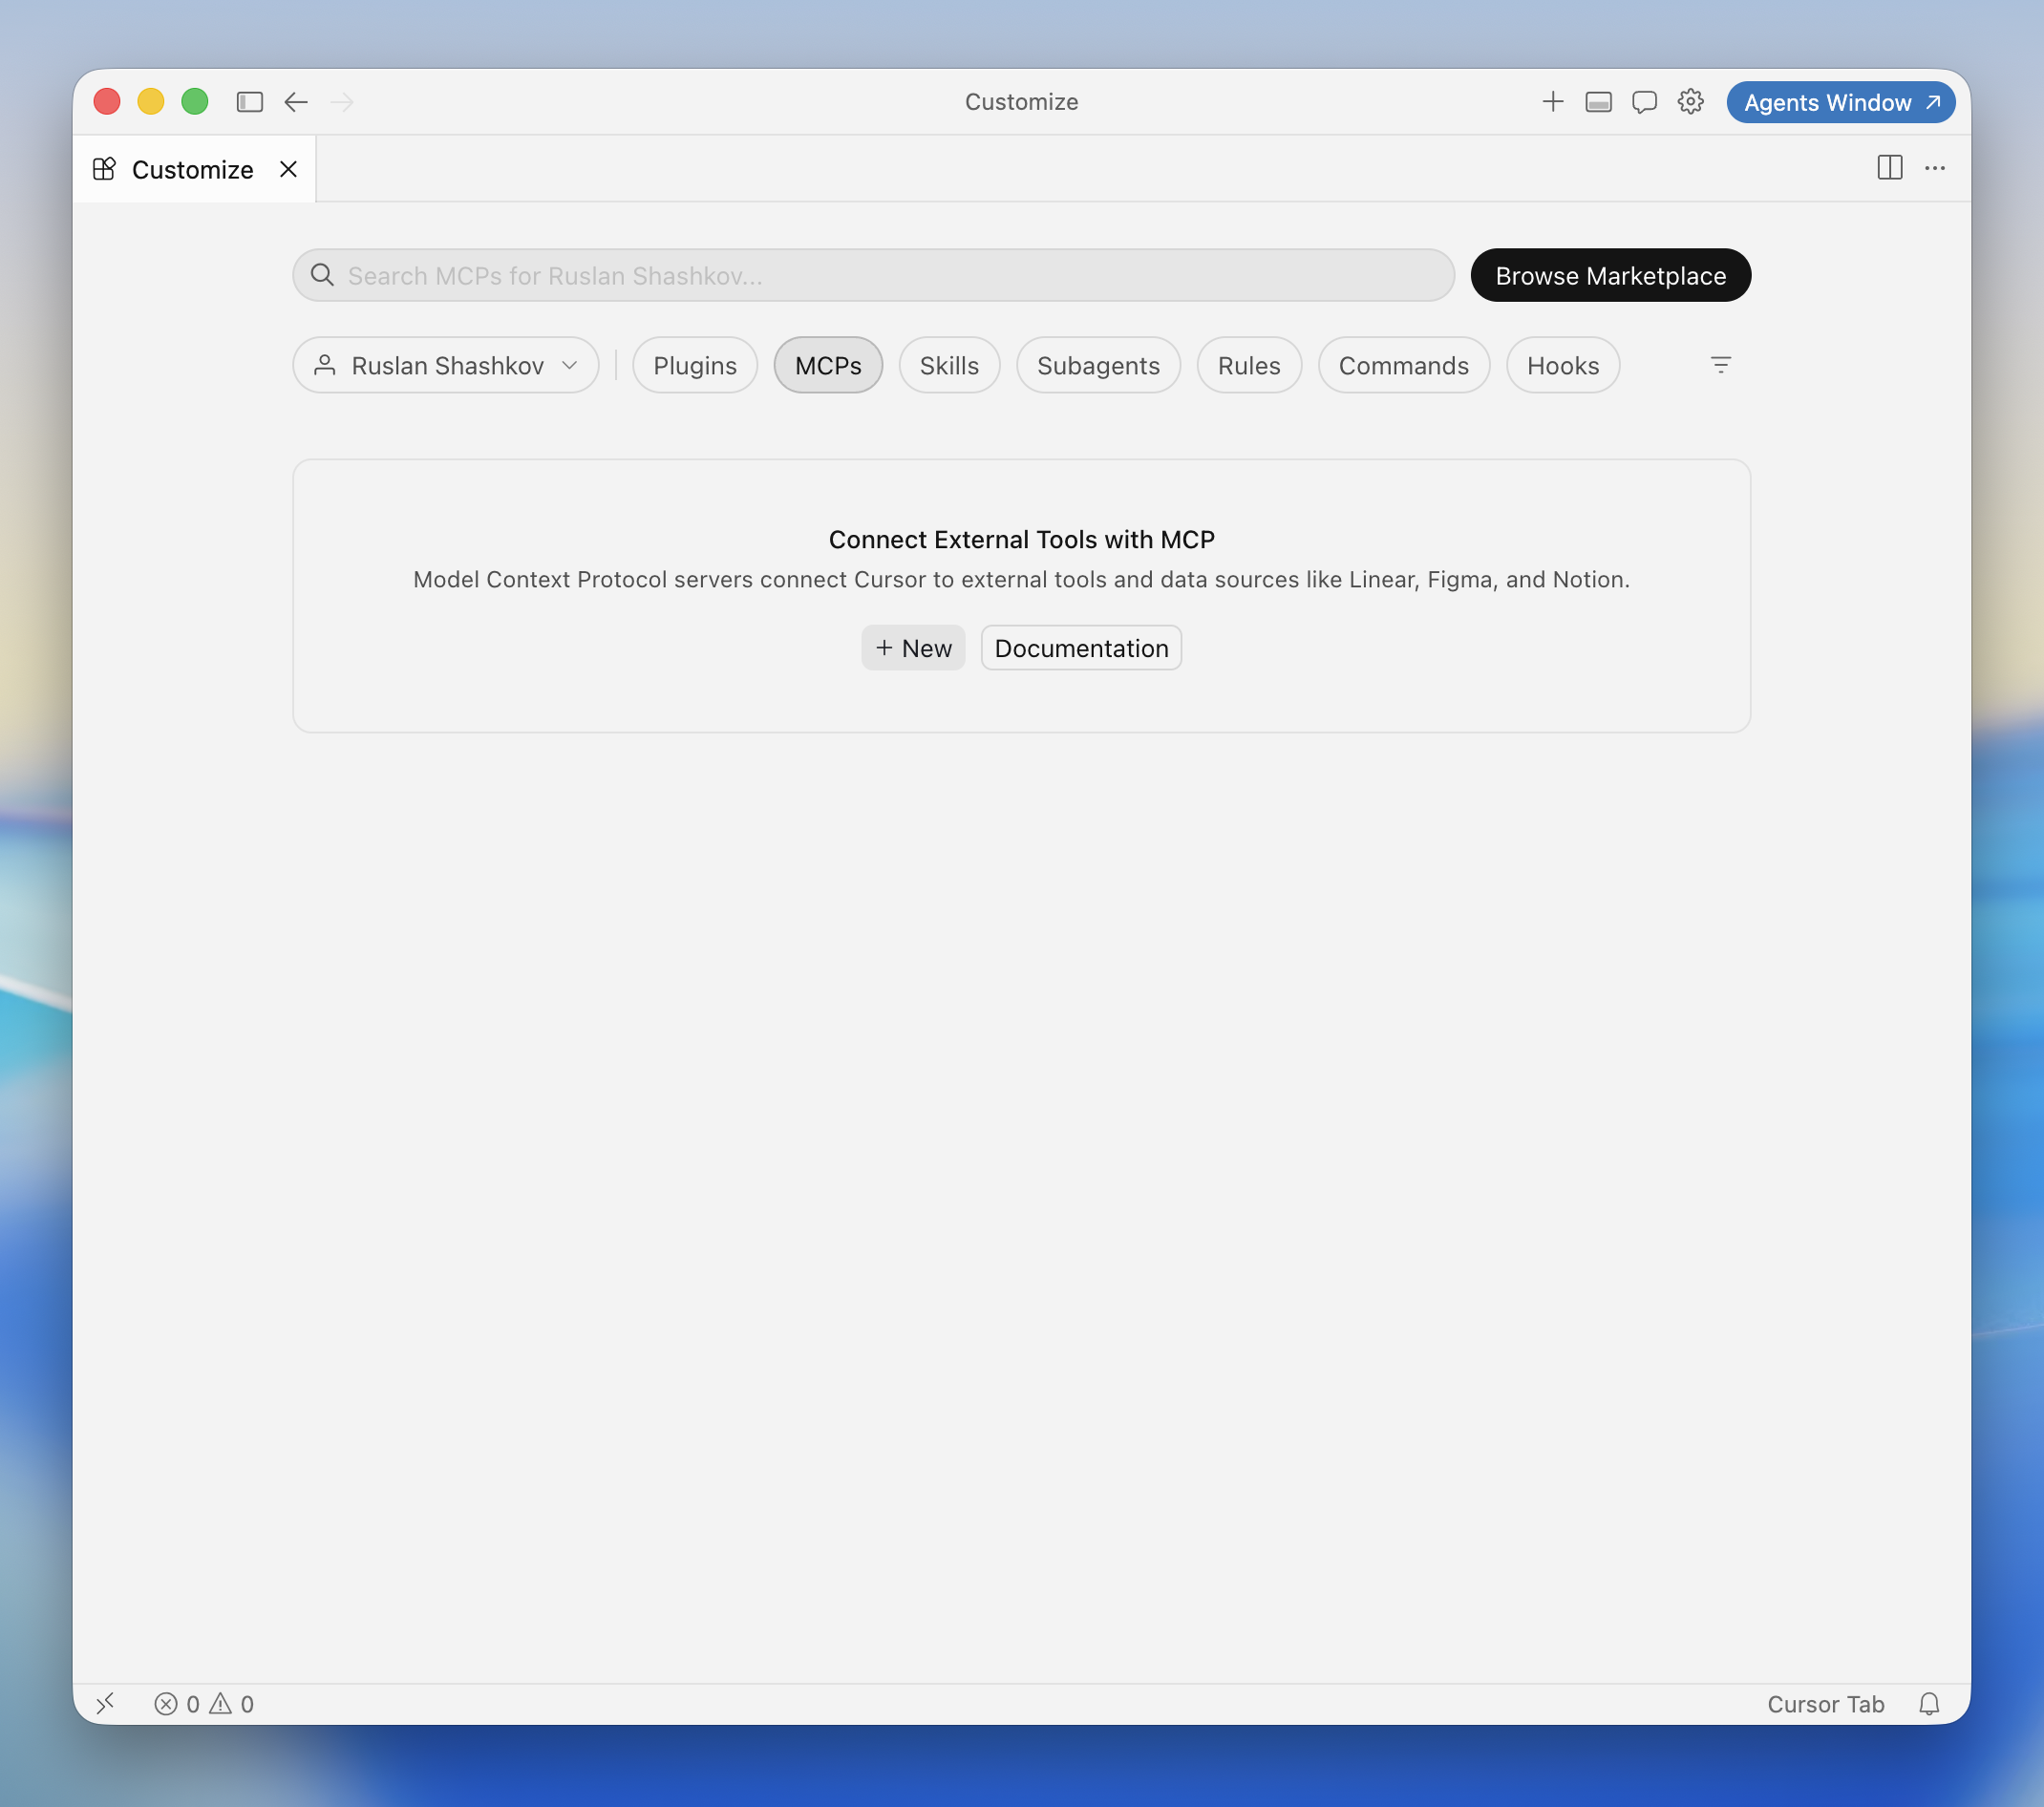Screen dimensions: 2044x1807
Task: Click Cursor Tab in status bar
Action: (1825, 1703)
